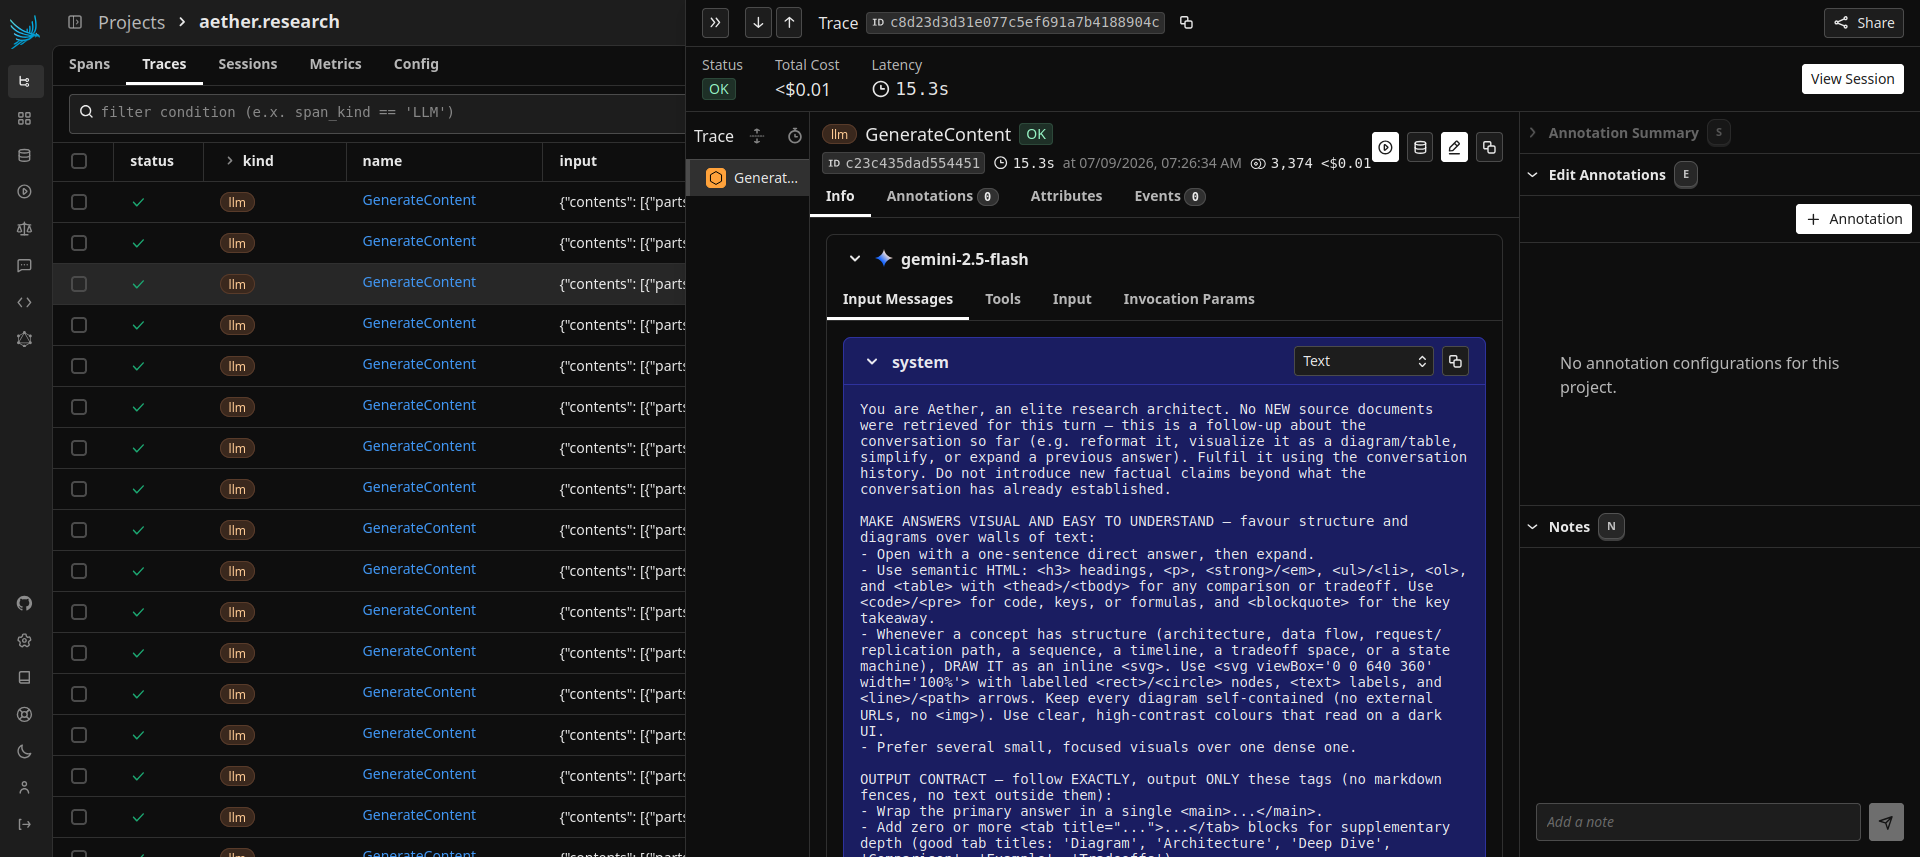Click the View Session button
1920x857 pixels.
click(1852, 79)
